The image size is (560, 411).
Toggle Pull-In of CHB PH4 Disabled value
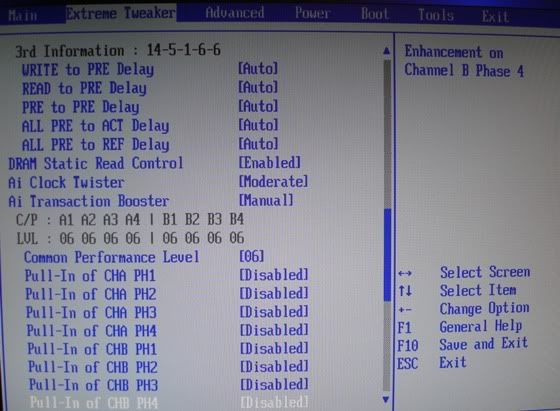[x=274, y=402]
